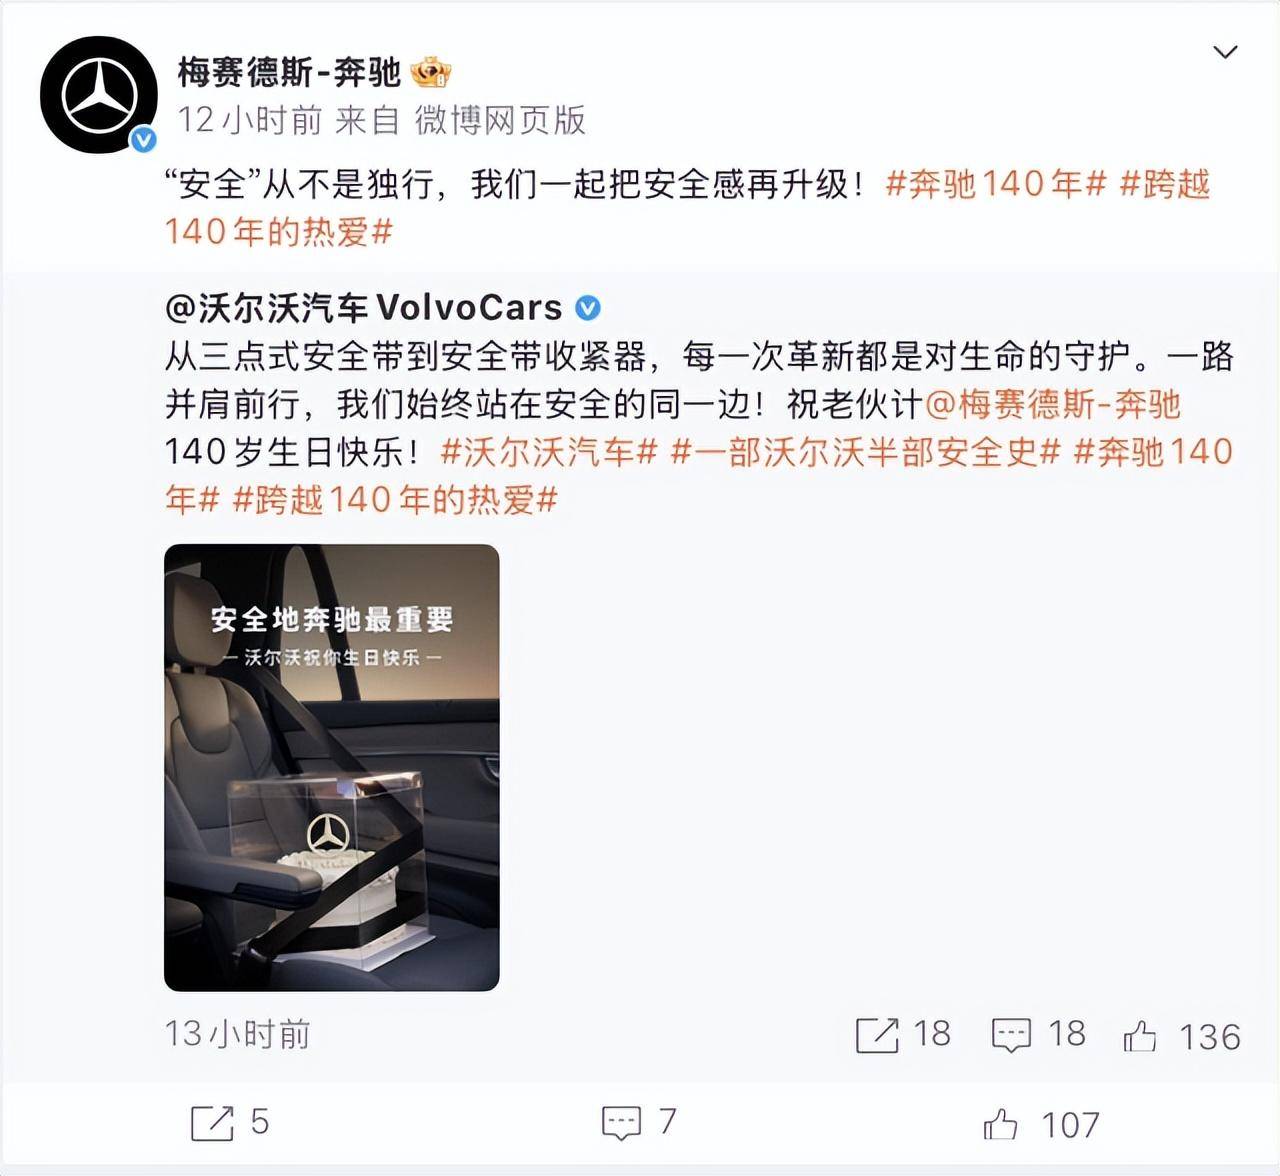Screen dimensions: 1280x1176
Task: Click the gold crown membership badge
Action: (431, 72)
